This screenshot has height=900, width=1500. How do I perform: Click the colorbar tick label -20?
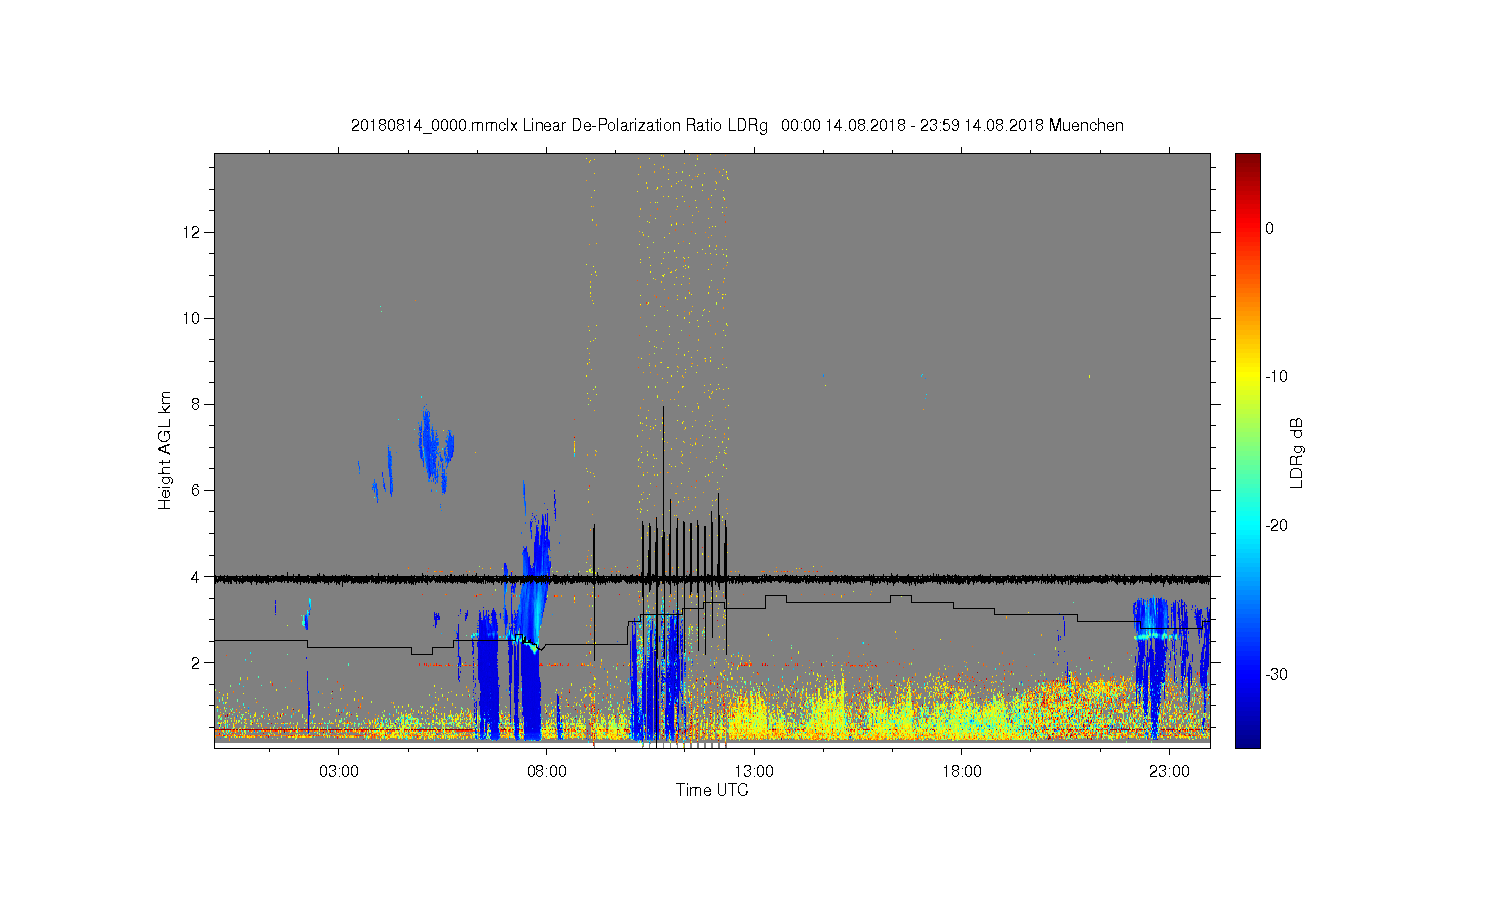tap(1276, 526)
